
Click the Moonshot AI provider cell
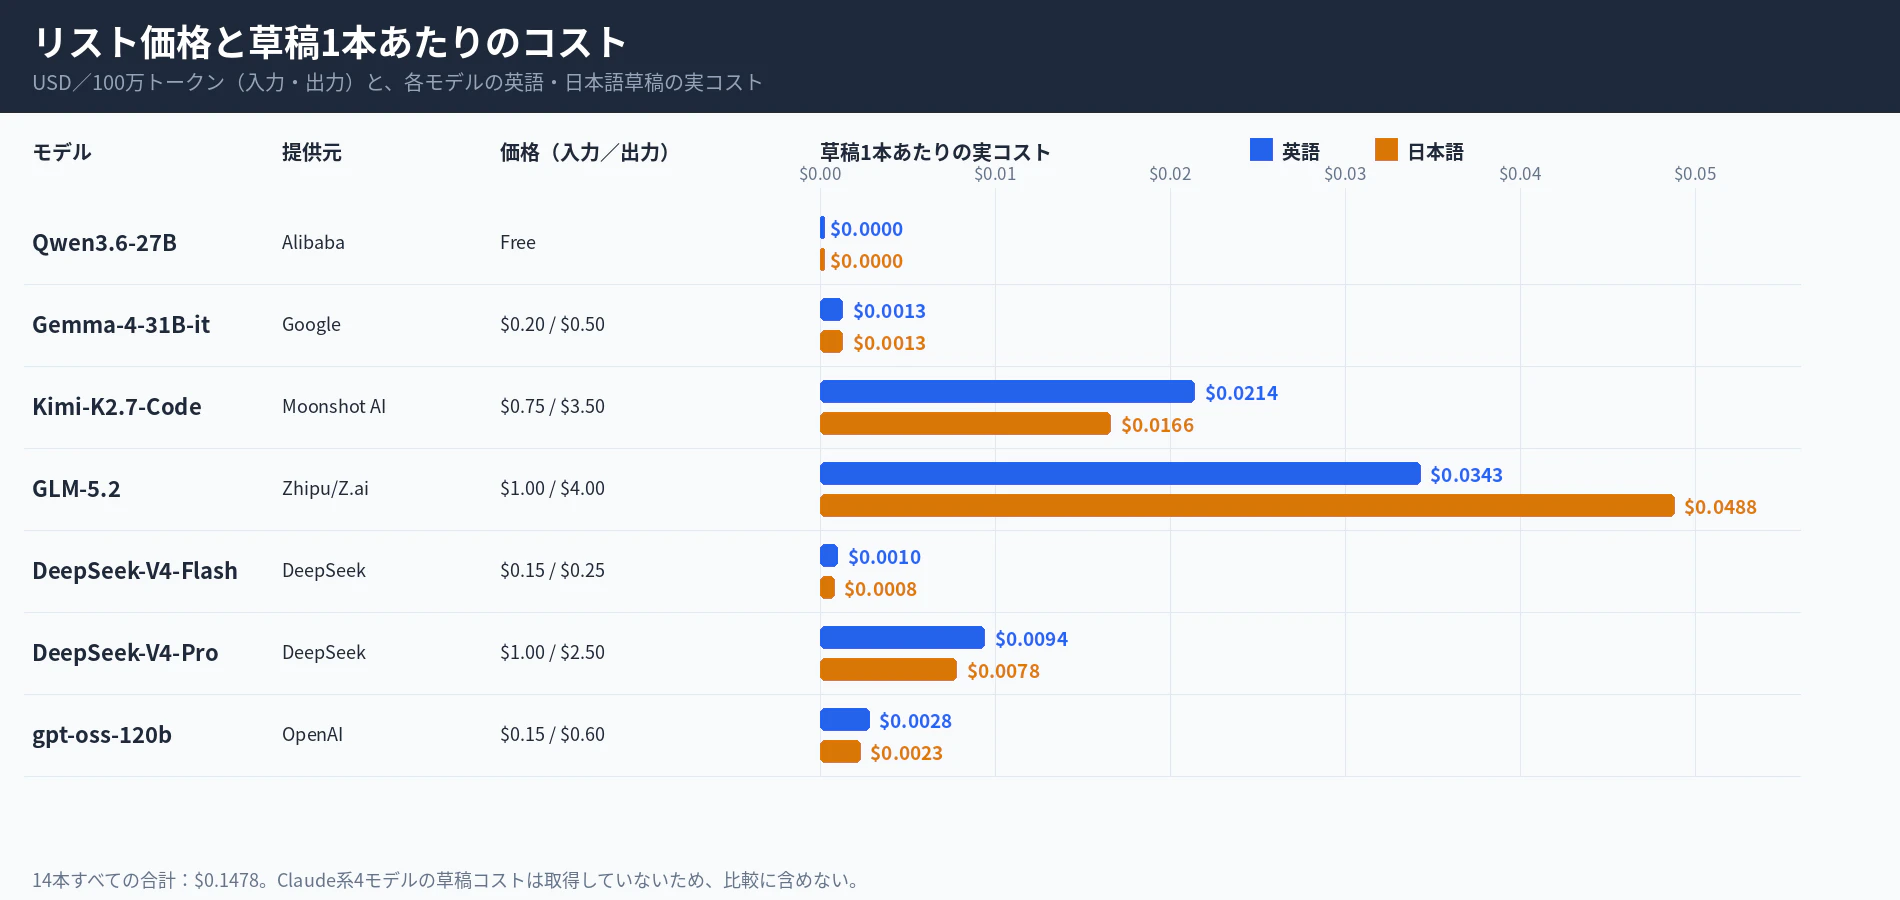pyautogui.click(x=334, y=406)
